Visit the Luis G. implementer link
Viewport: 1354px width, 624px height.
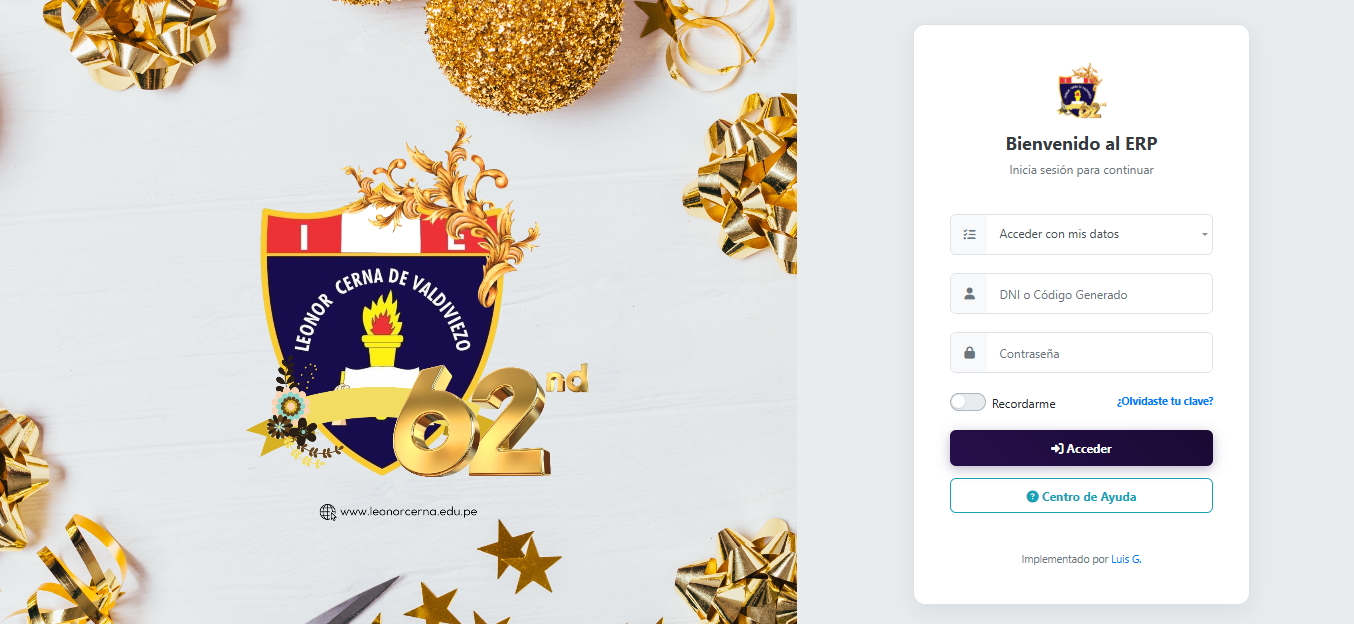click(1126, 560)
